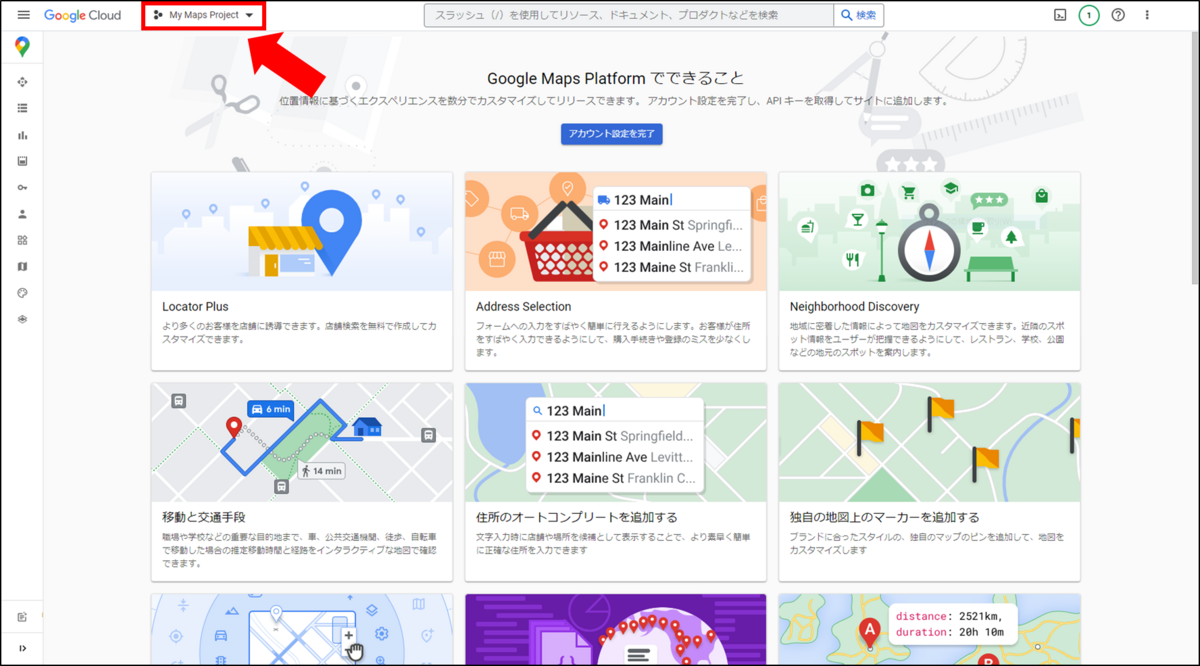Open the hamburger navigation menu
Image resolution: width=1200 pixels, height=666 pixels.
coord(23,15)
